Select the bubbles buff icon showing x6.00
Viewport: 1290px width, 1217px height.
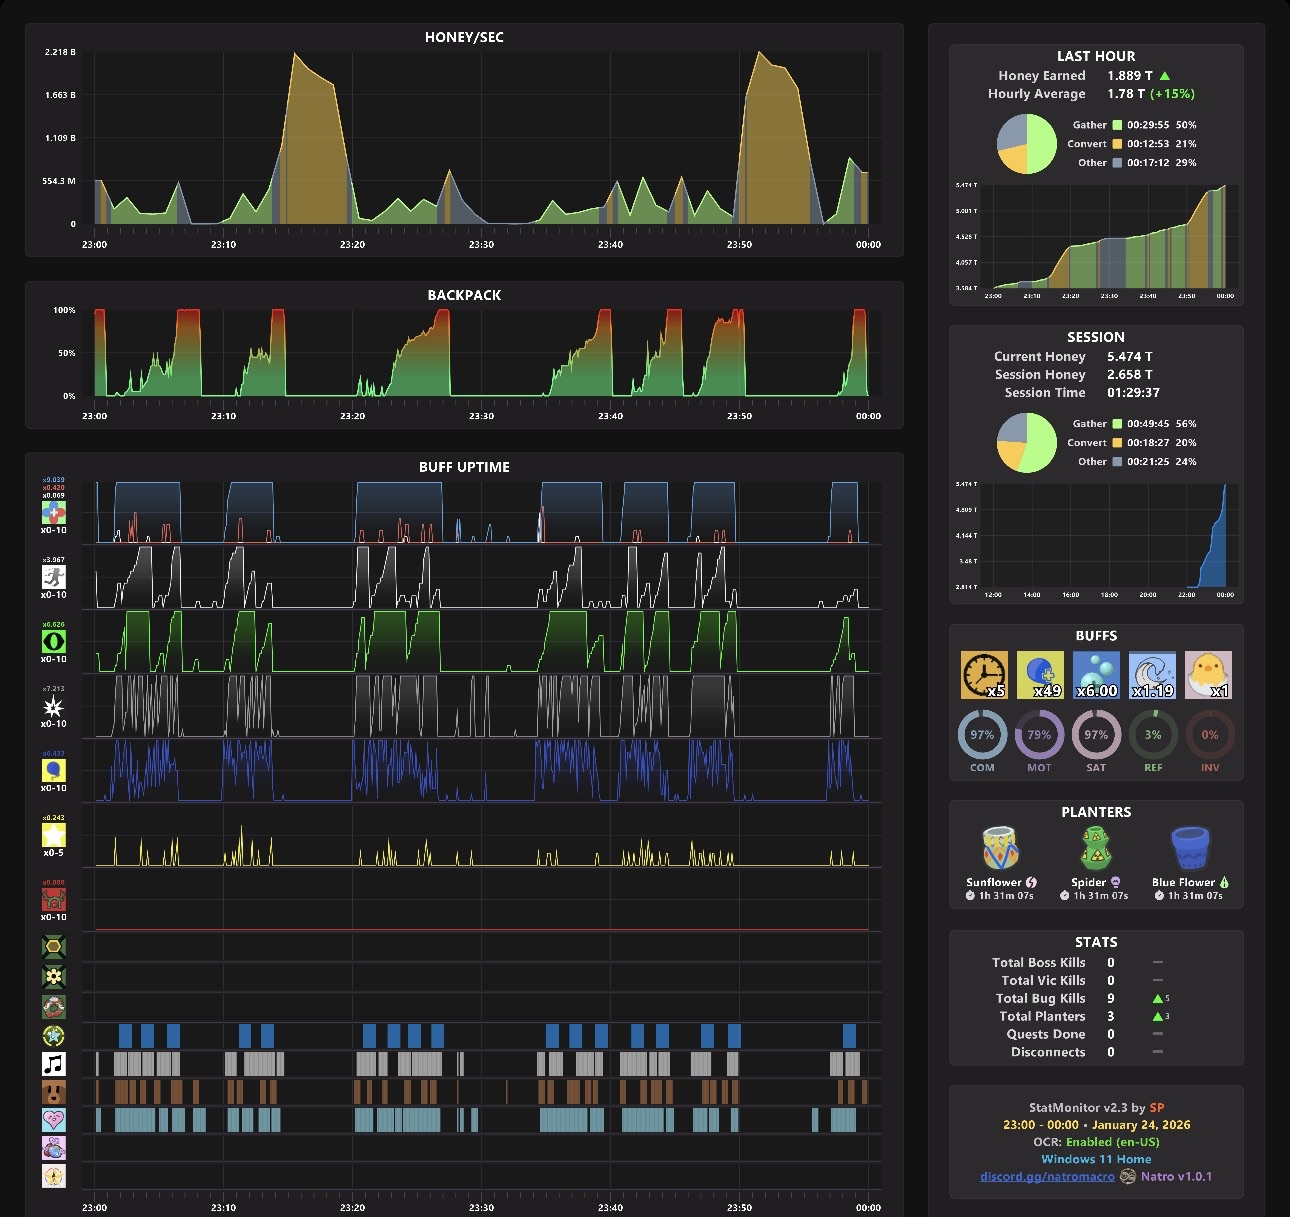pos(1096,675)
